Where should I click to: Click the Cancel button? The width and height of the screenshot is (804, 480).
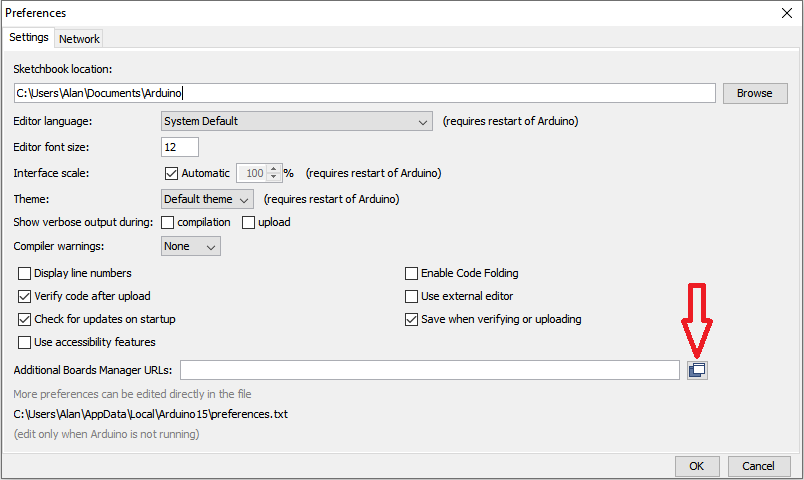[x=759, y=466]
